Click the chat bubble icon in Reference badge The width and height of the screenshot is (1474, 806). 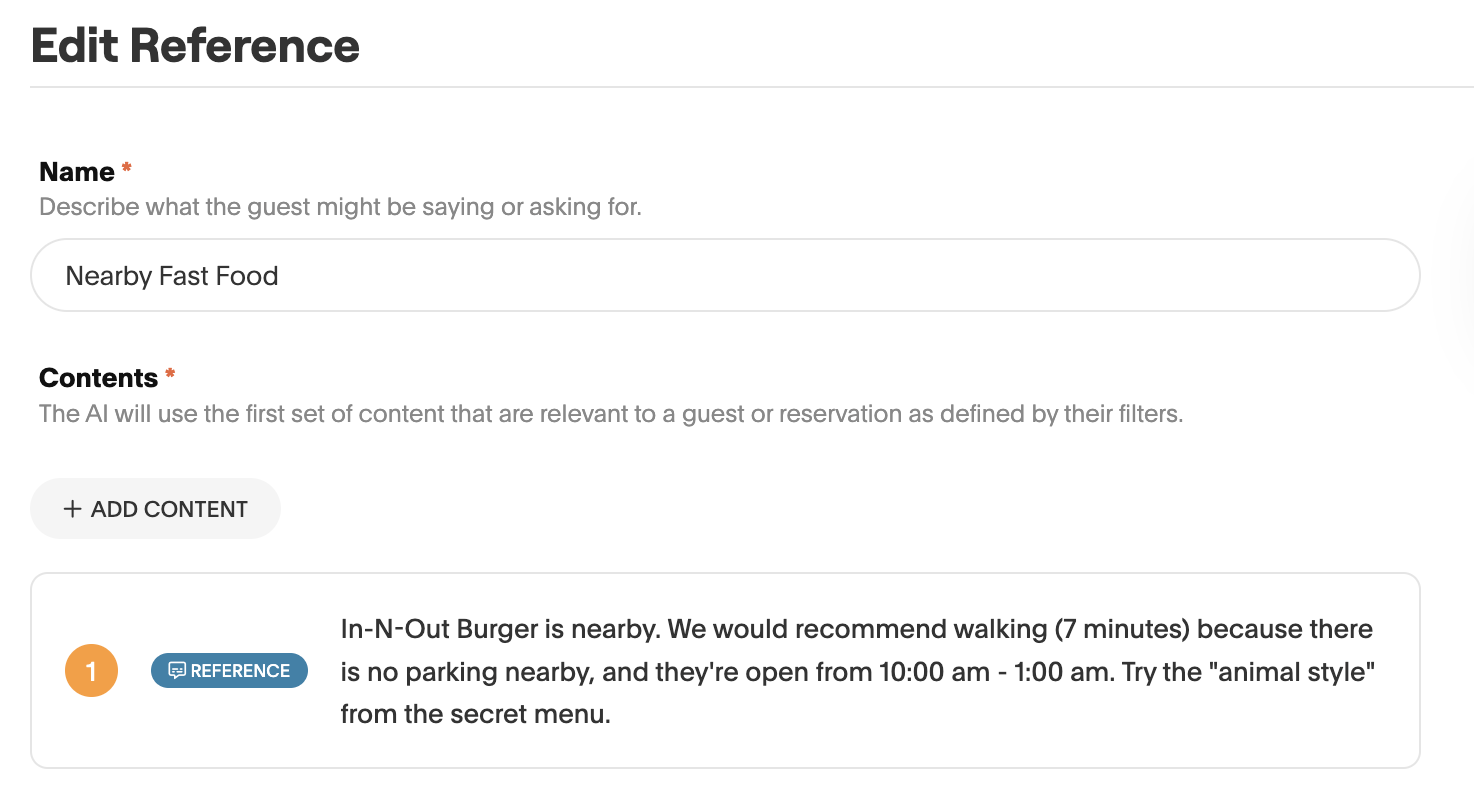tap(177, 671)
